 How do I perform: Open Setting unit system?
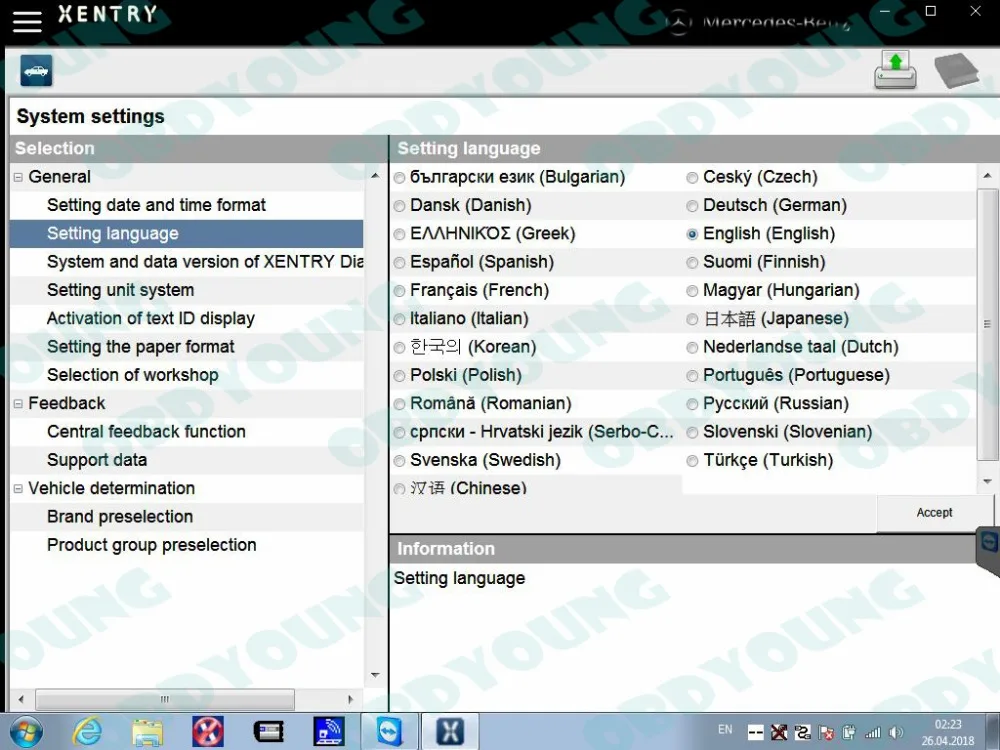(121, 290)
